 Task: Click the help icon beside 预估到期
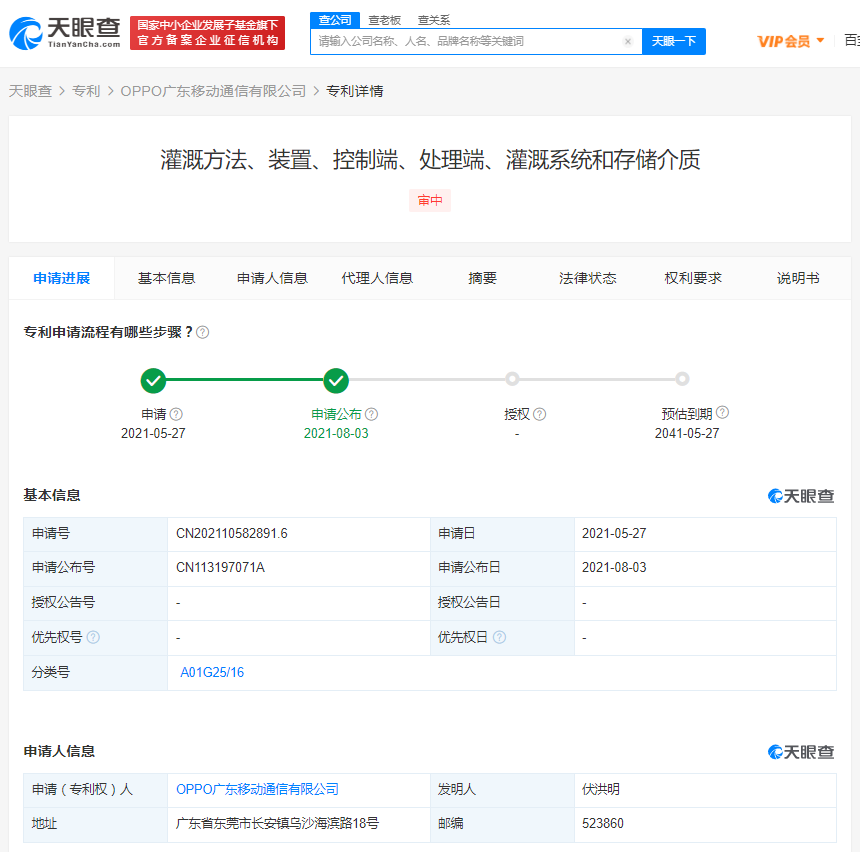click(x=722, y=412)
